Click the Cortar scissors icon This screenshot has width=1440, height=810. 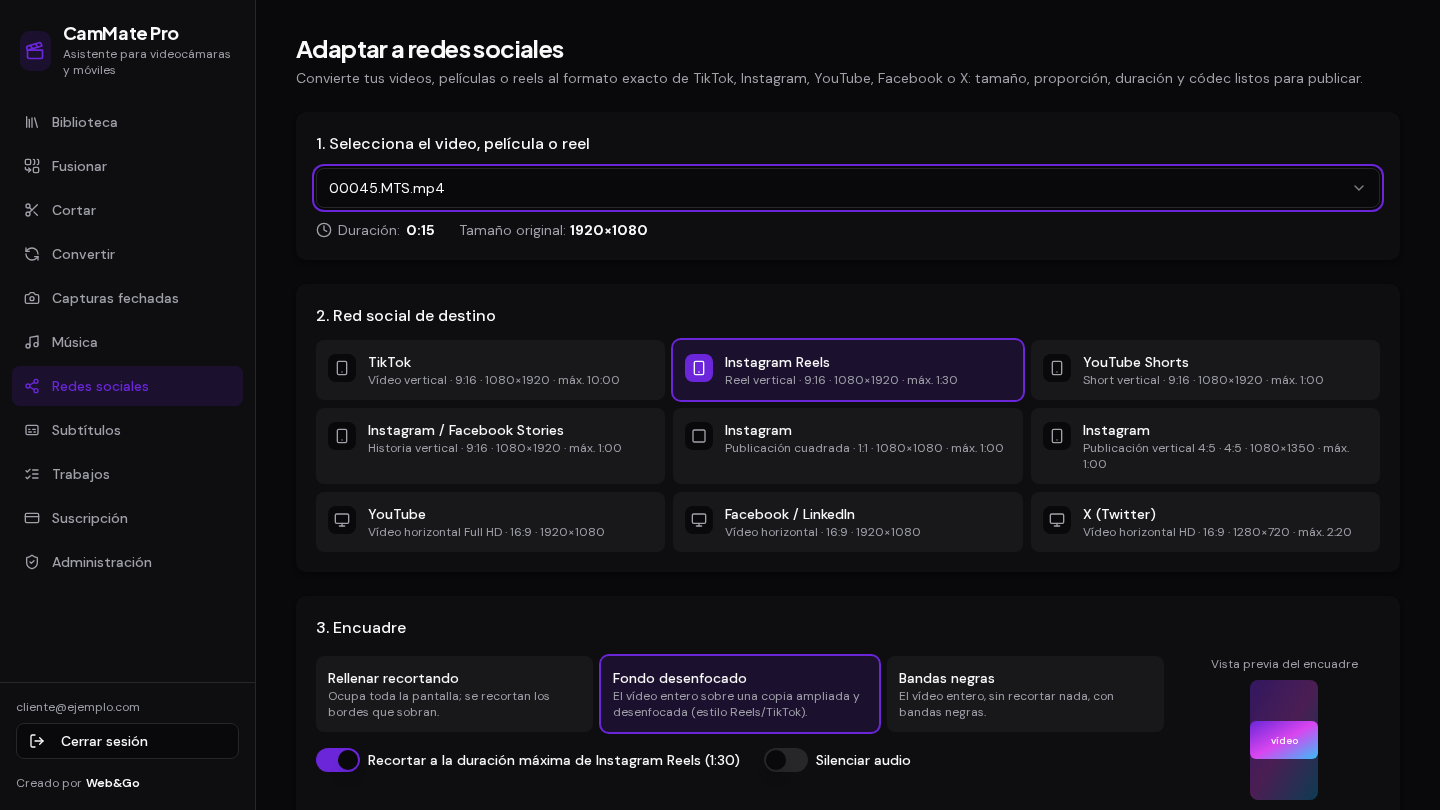[32, 210]
